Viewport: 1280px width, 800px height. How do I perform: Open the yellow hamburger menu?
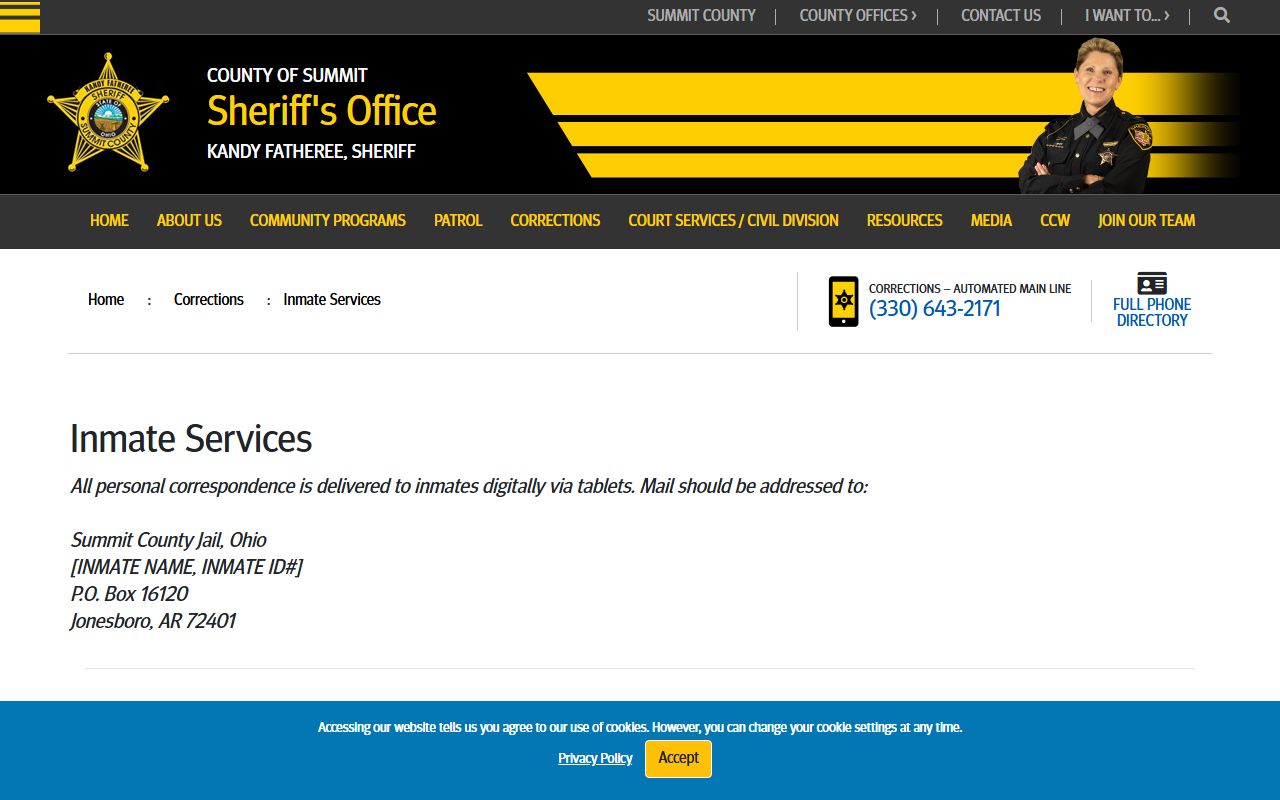click(x=20, y=16)
